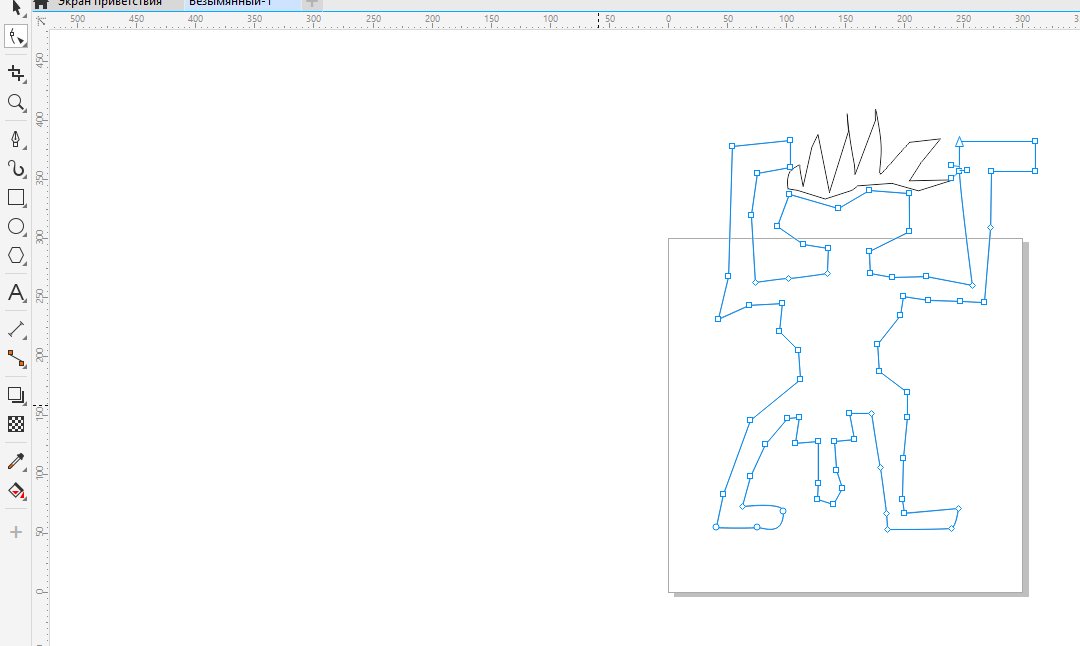Select the Parallel Dimension tool
The image size is (1080, 646).
coord(15,328)
